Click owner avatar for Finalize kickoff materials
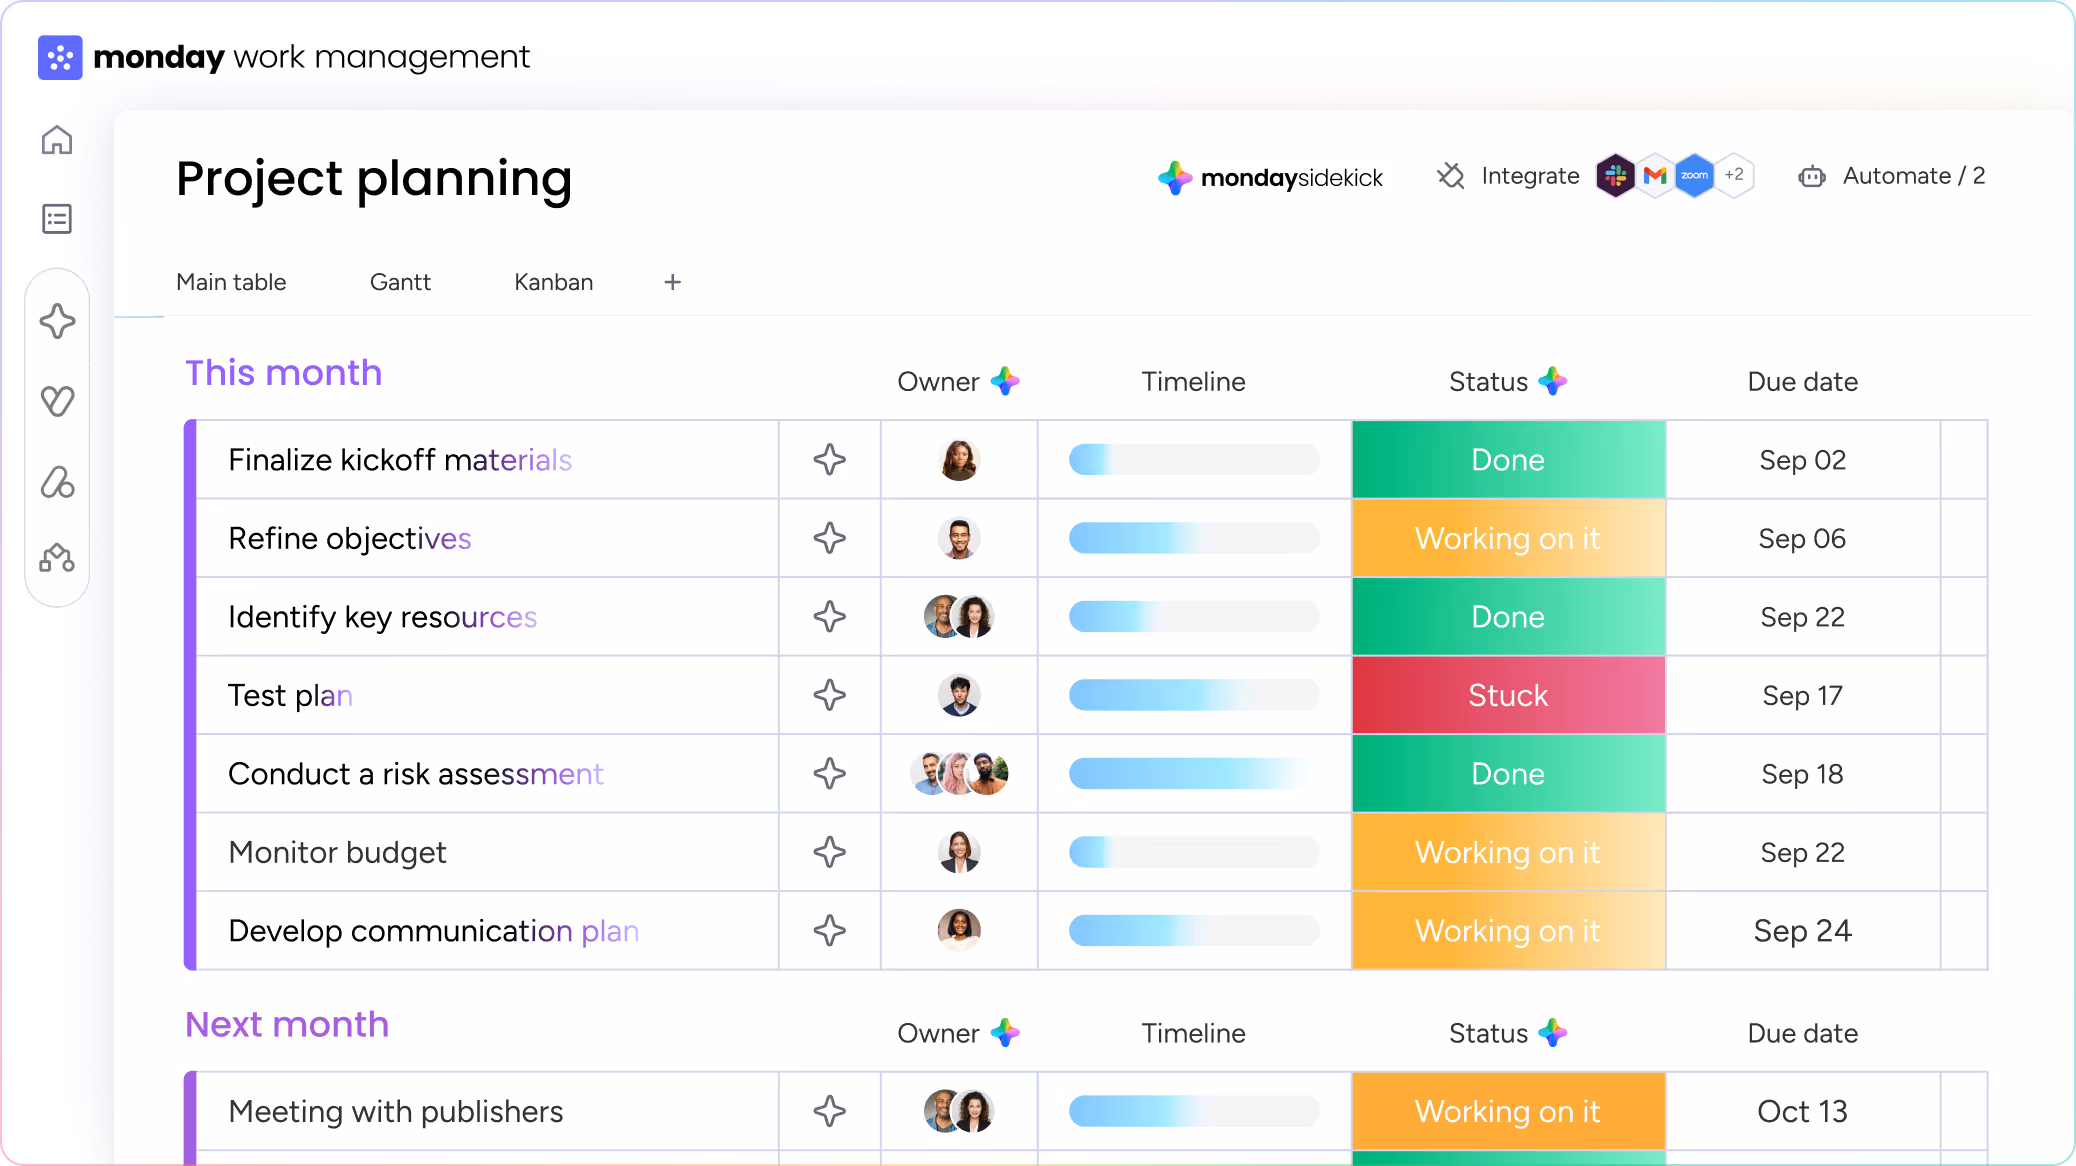Screen dimensions: 2076x1166 (959, 460)
